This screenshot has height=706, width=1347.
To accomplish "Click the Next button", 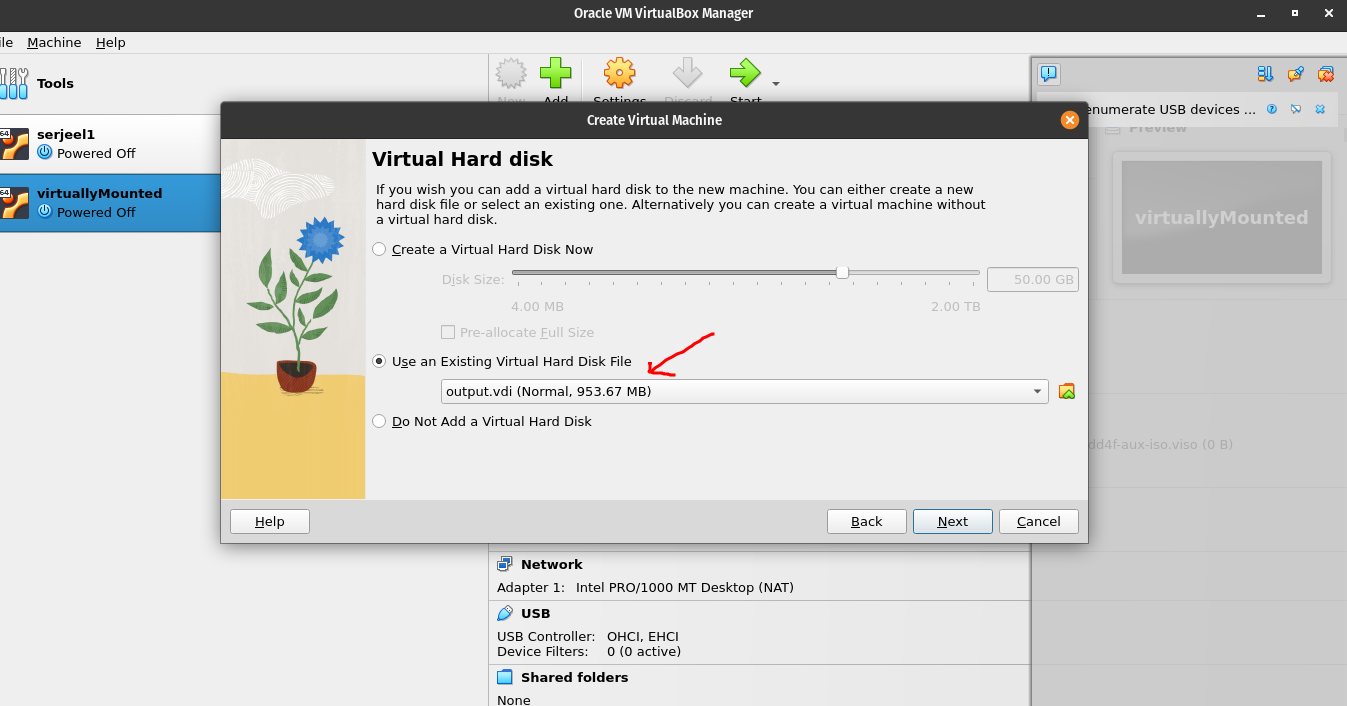I will click(953, 521).
